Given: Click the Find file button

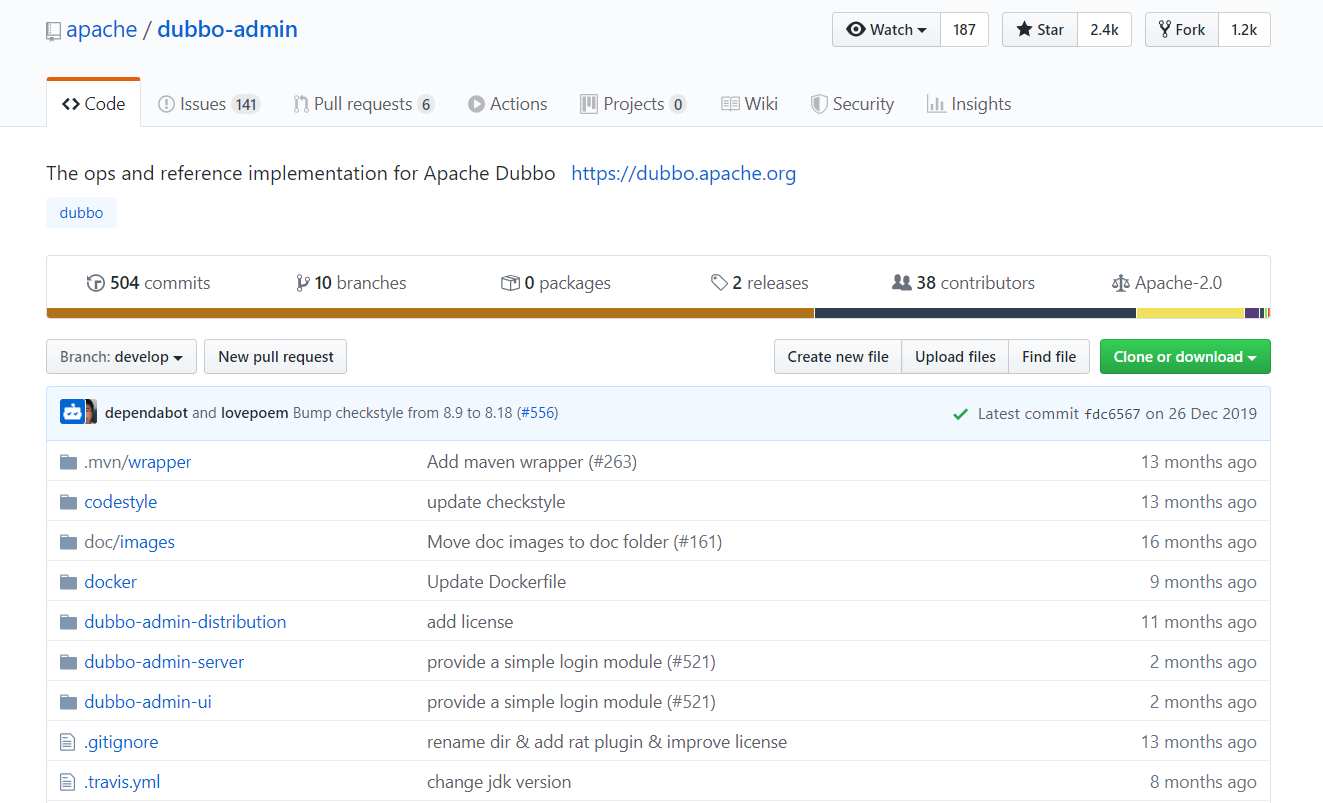Looking at the screenshot, I should 1049,357.
